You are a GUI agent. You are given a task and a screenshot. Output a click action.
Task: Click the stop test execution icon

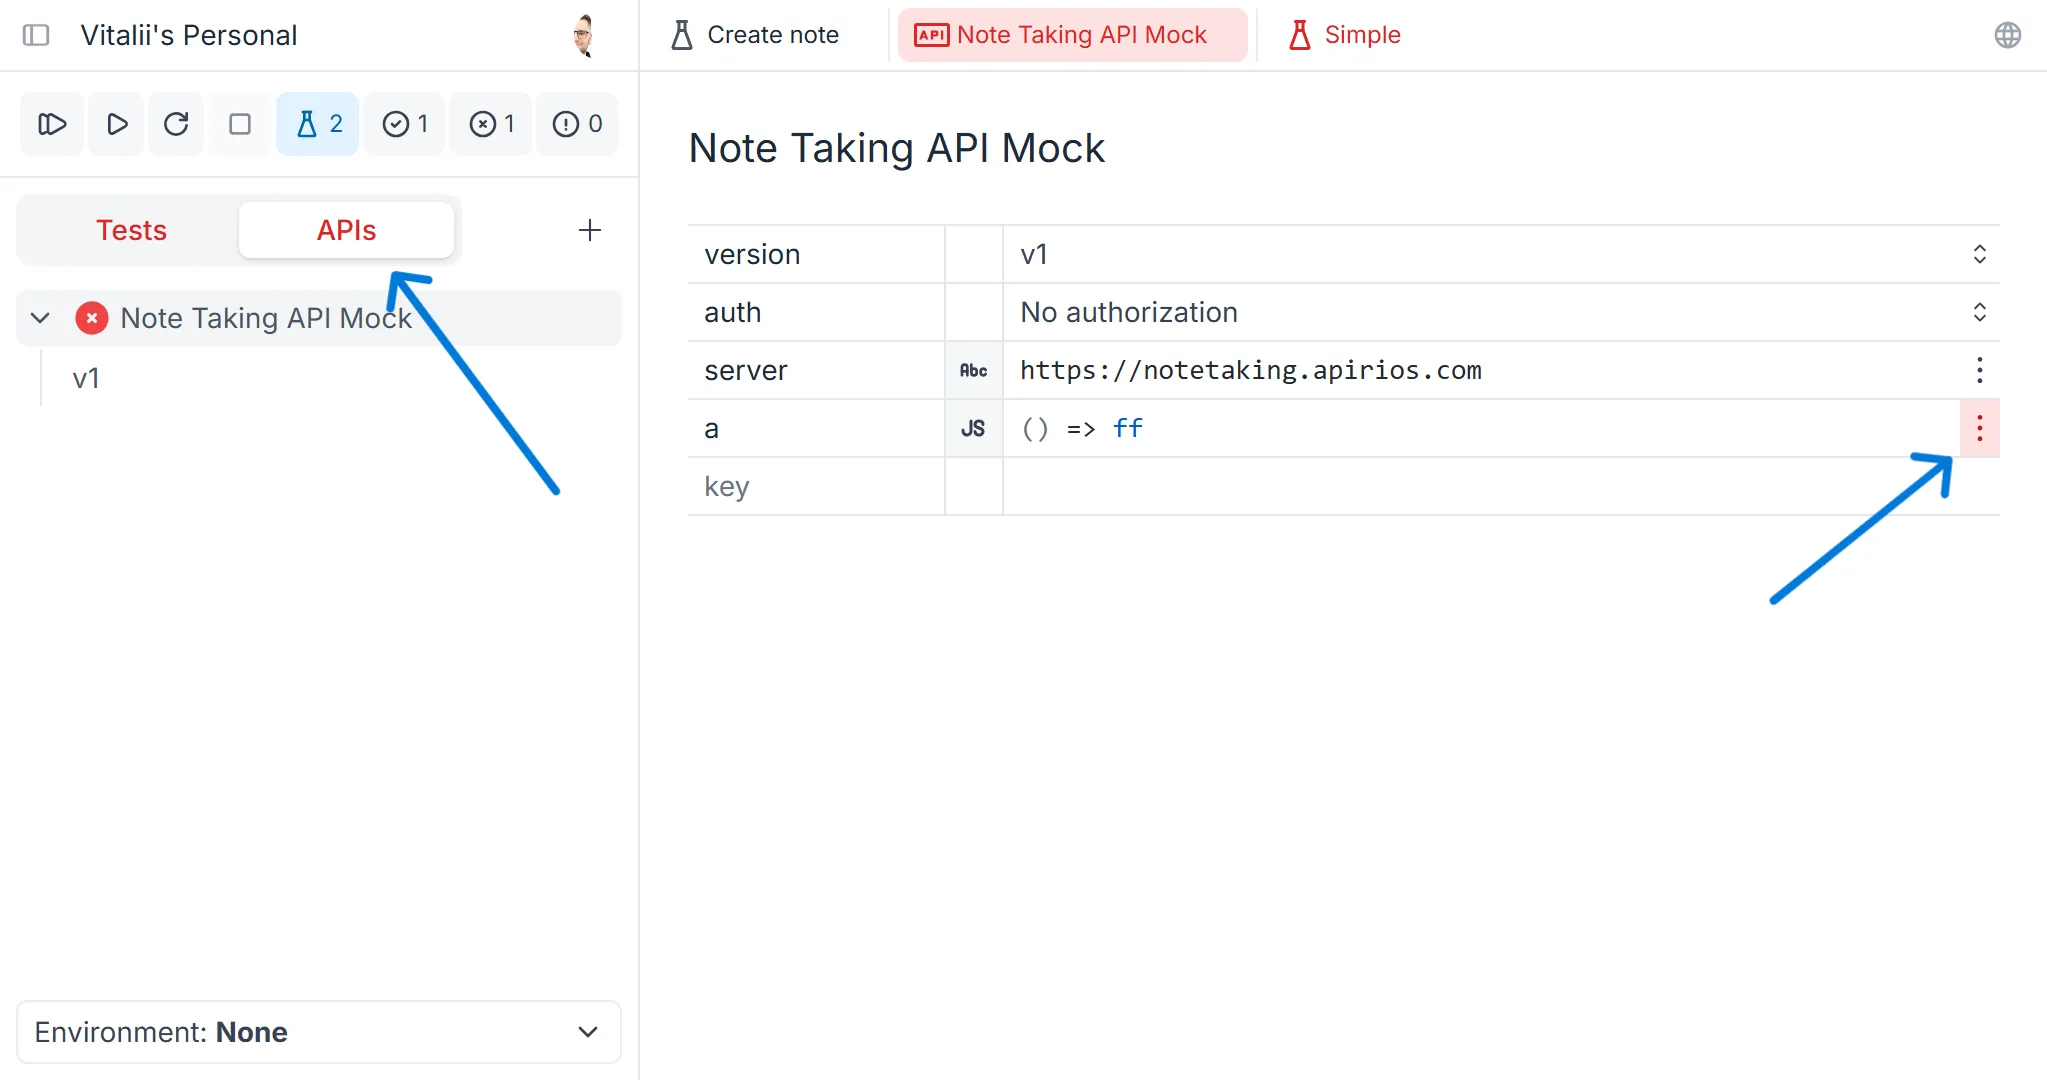237,123
